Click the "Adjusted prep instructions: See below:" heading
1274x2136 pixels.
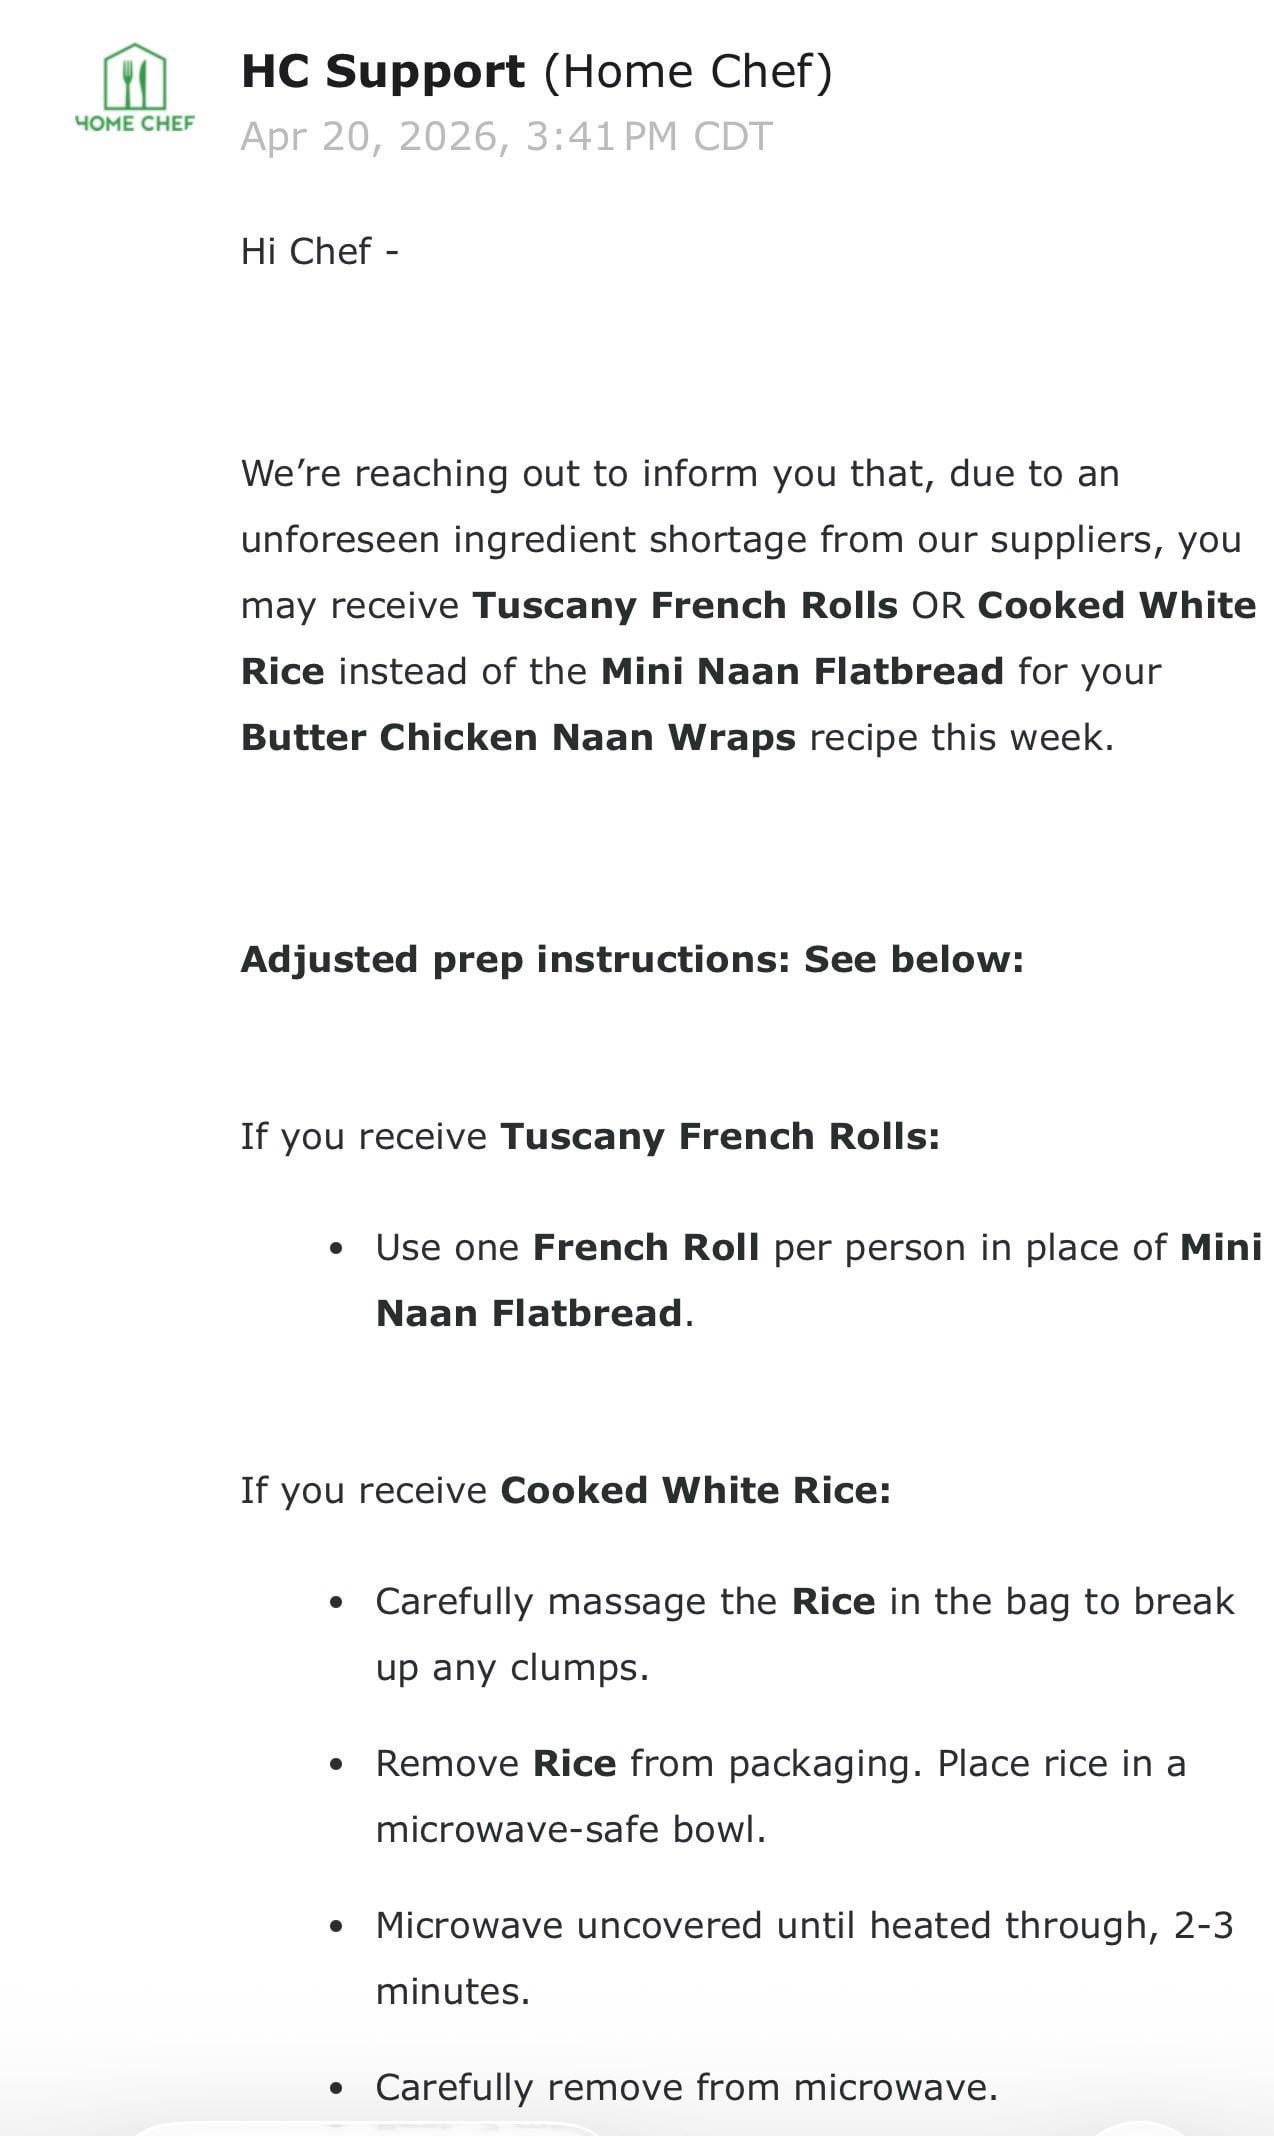(632, 959)
